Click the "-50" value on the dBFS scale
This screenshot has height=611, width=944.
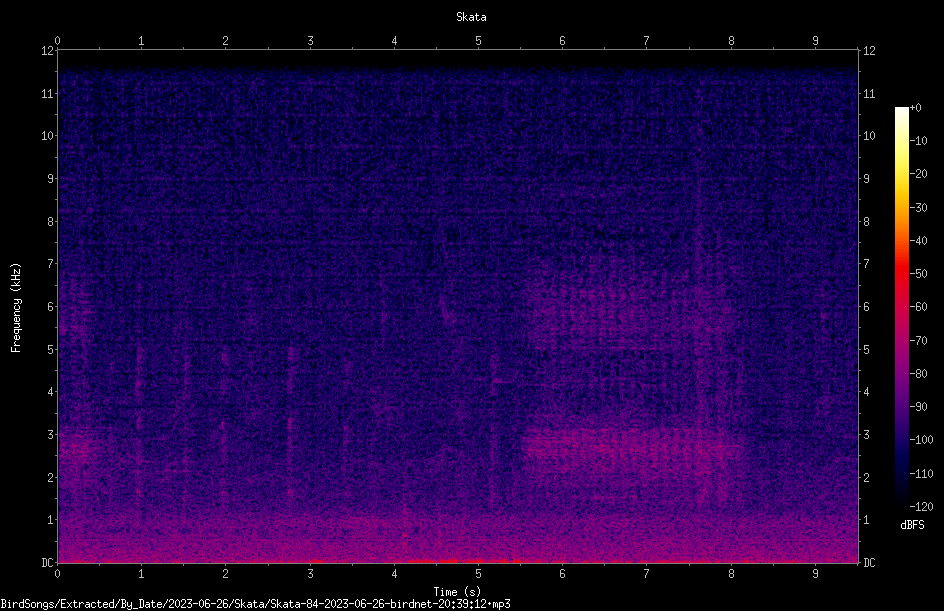click(x=918, y=274)
